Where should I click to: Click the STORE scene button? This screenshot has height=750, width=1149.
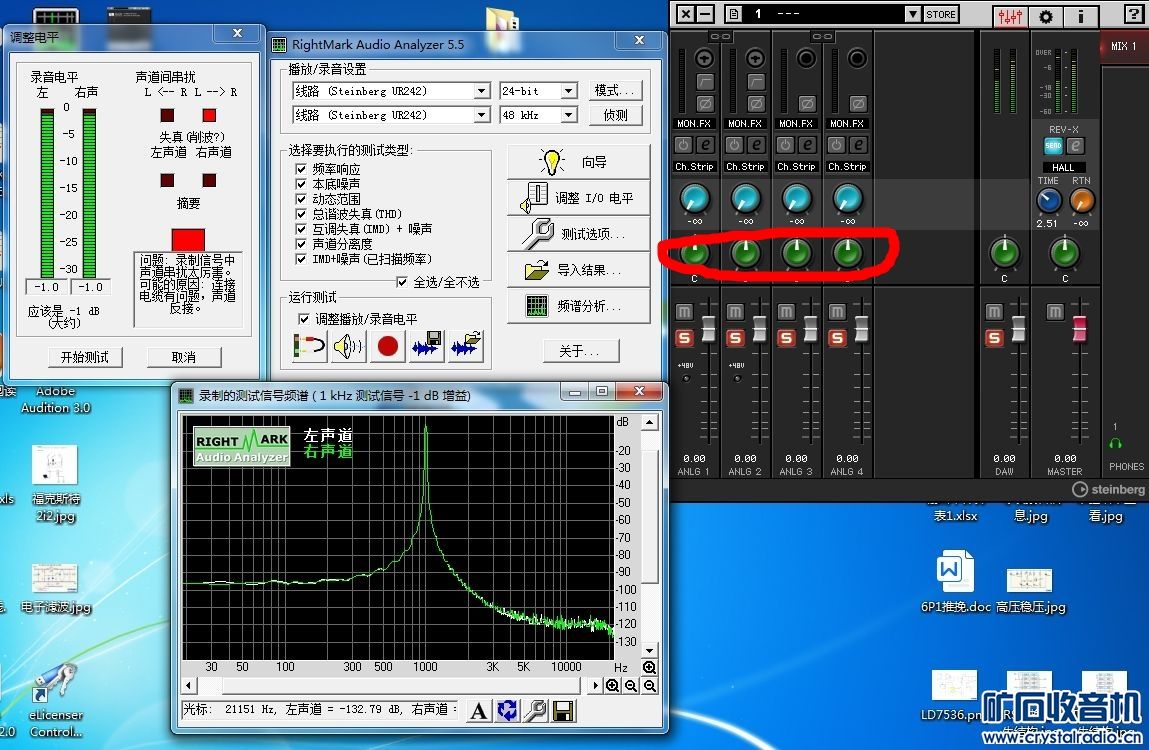940,14
